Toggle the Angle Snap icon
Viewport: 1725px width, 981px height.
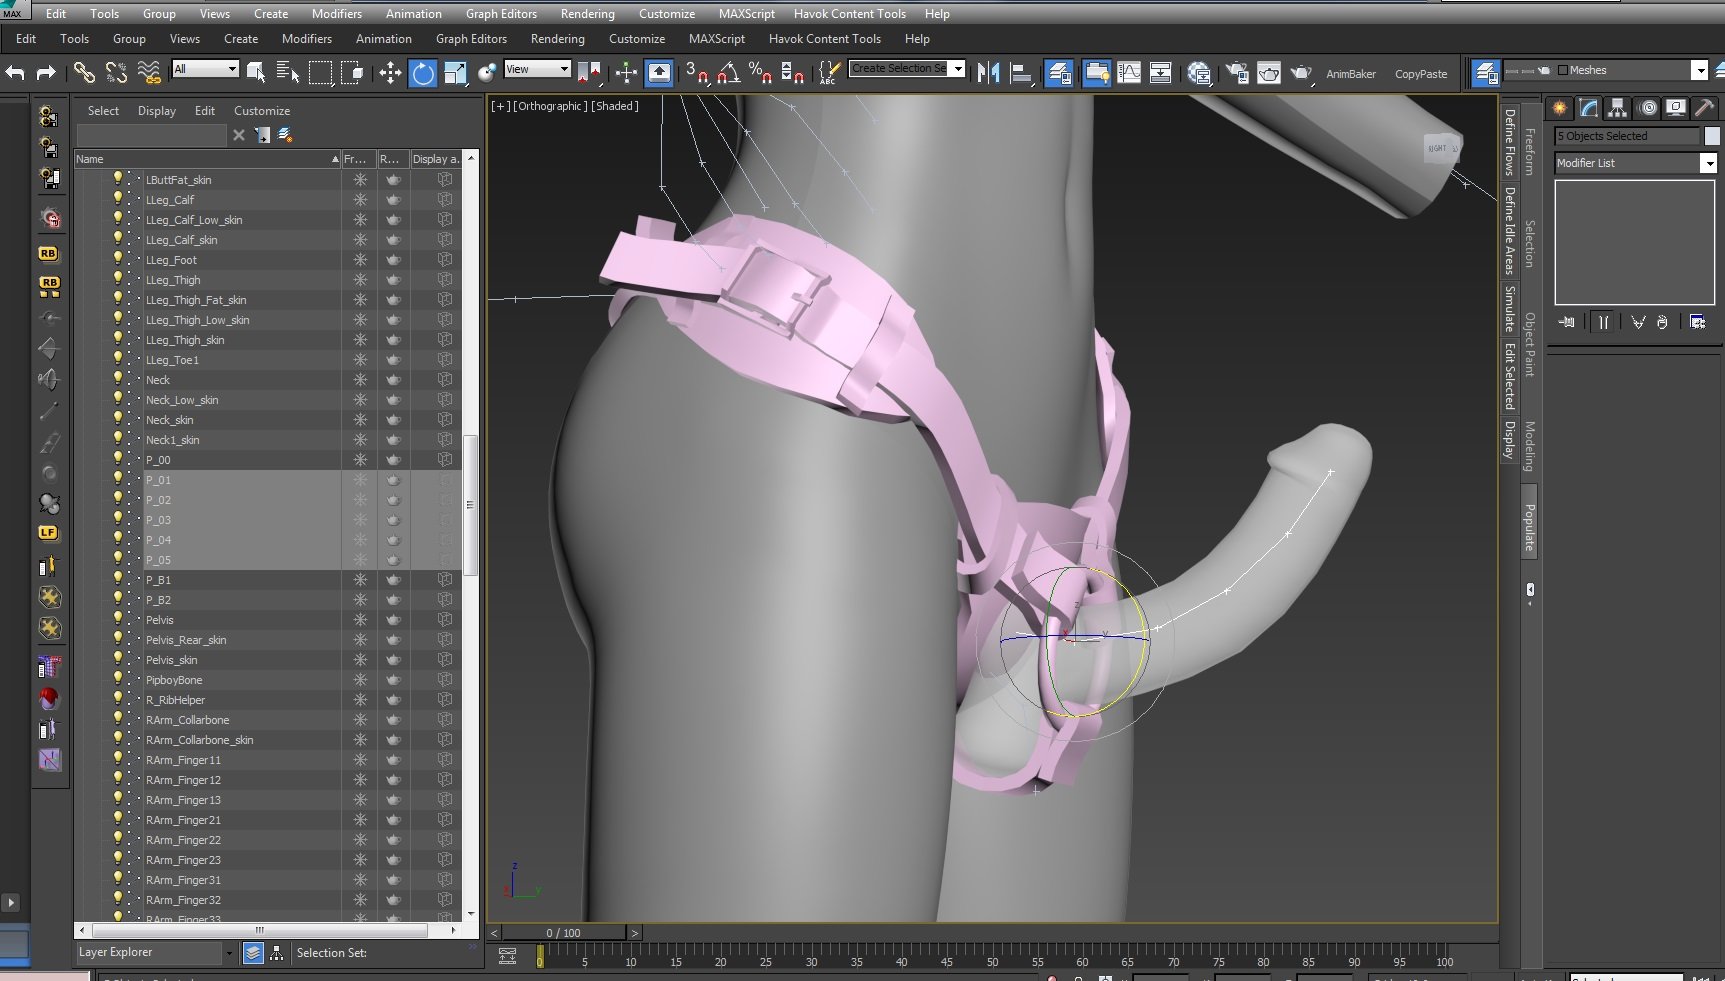pos(729,72)
